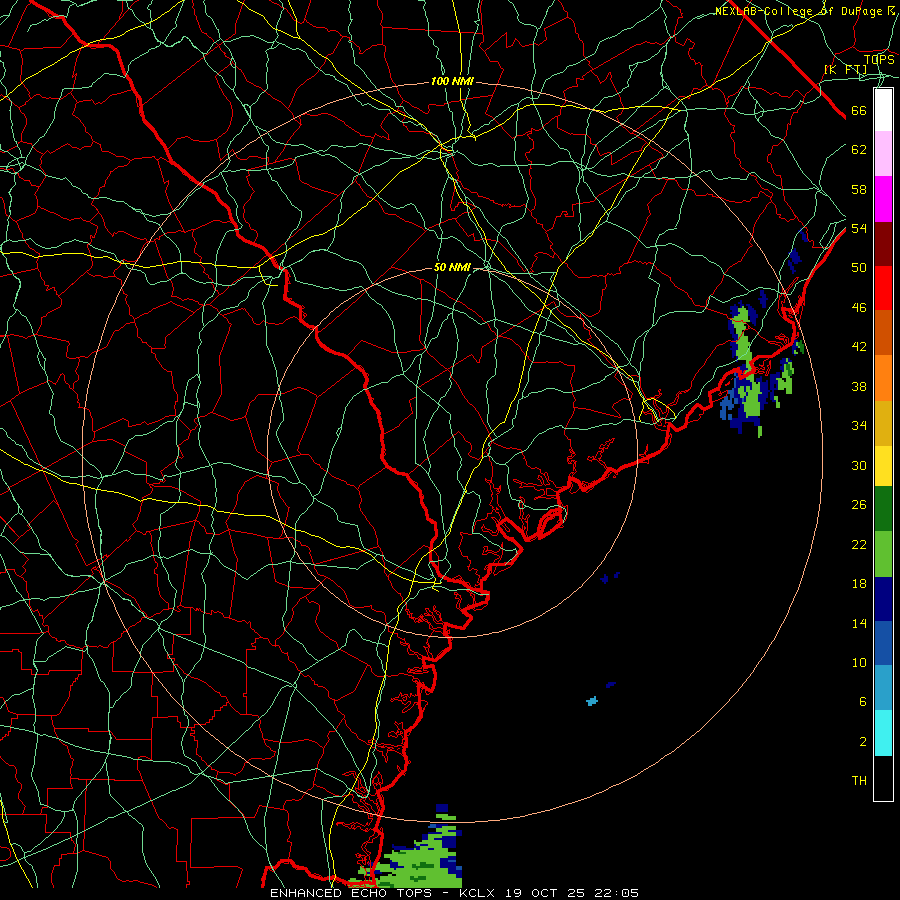
Task: Select the magenta legend color block
Action: (x=883, y=199)
